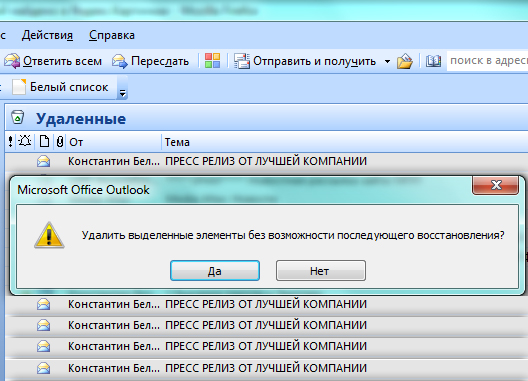
Task: Click the address book search field
Action: (487, 61)
